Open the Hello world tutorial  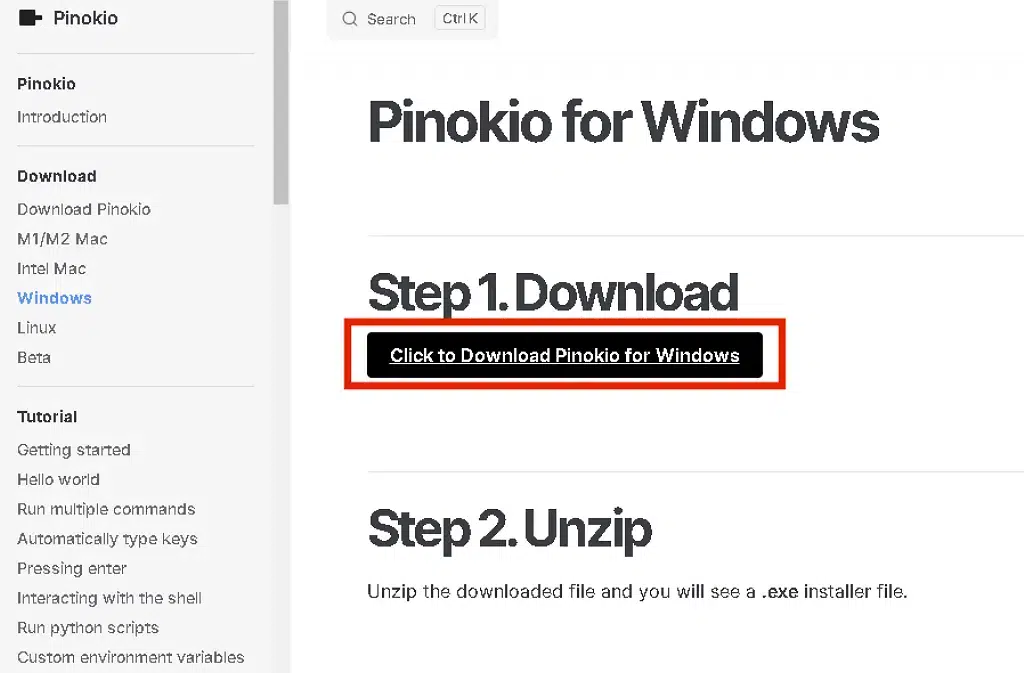tap(59, 479)
